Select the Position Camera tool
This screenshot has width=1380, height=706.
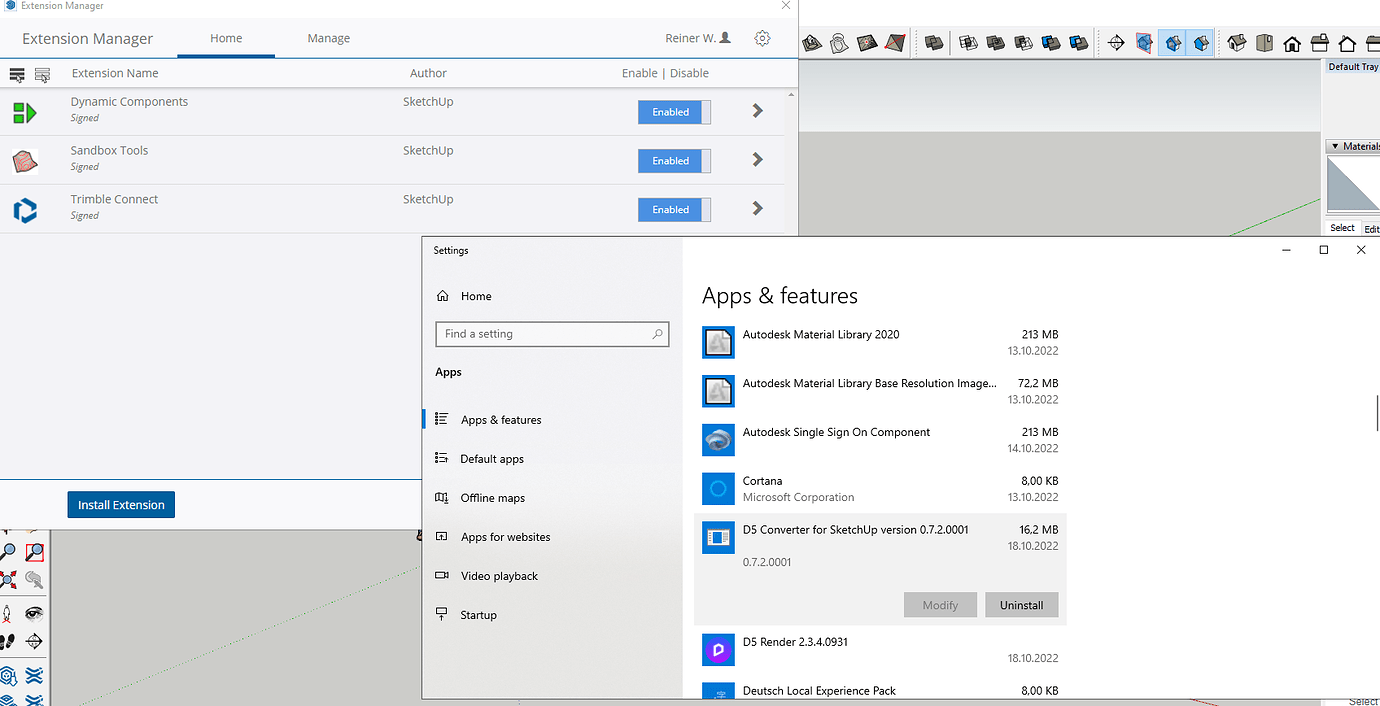click(8, 613)
